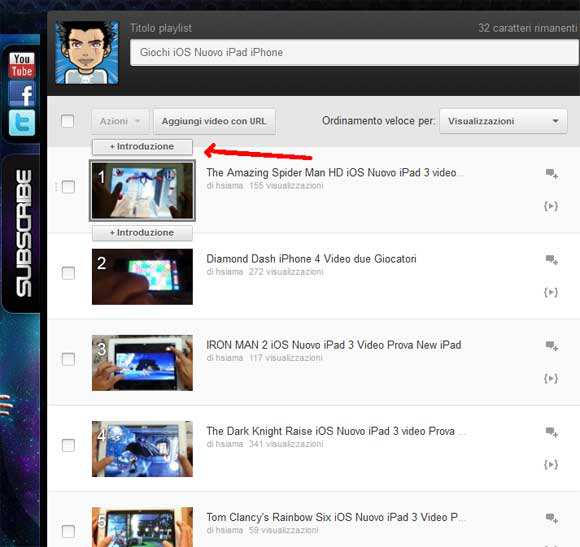The width and height of the screenshot is (580, 547).
Task: Click '32 caratteri rimanenti' text
Action: [527, 28]
